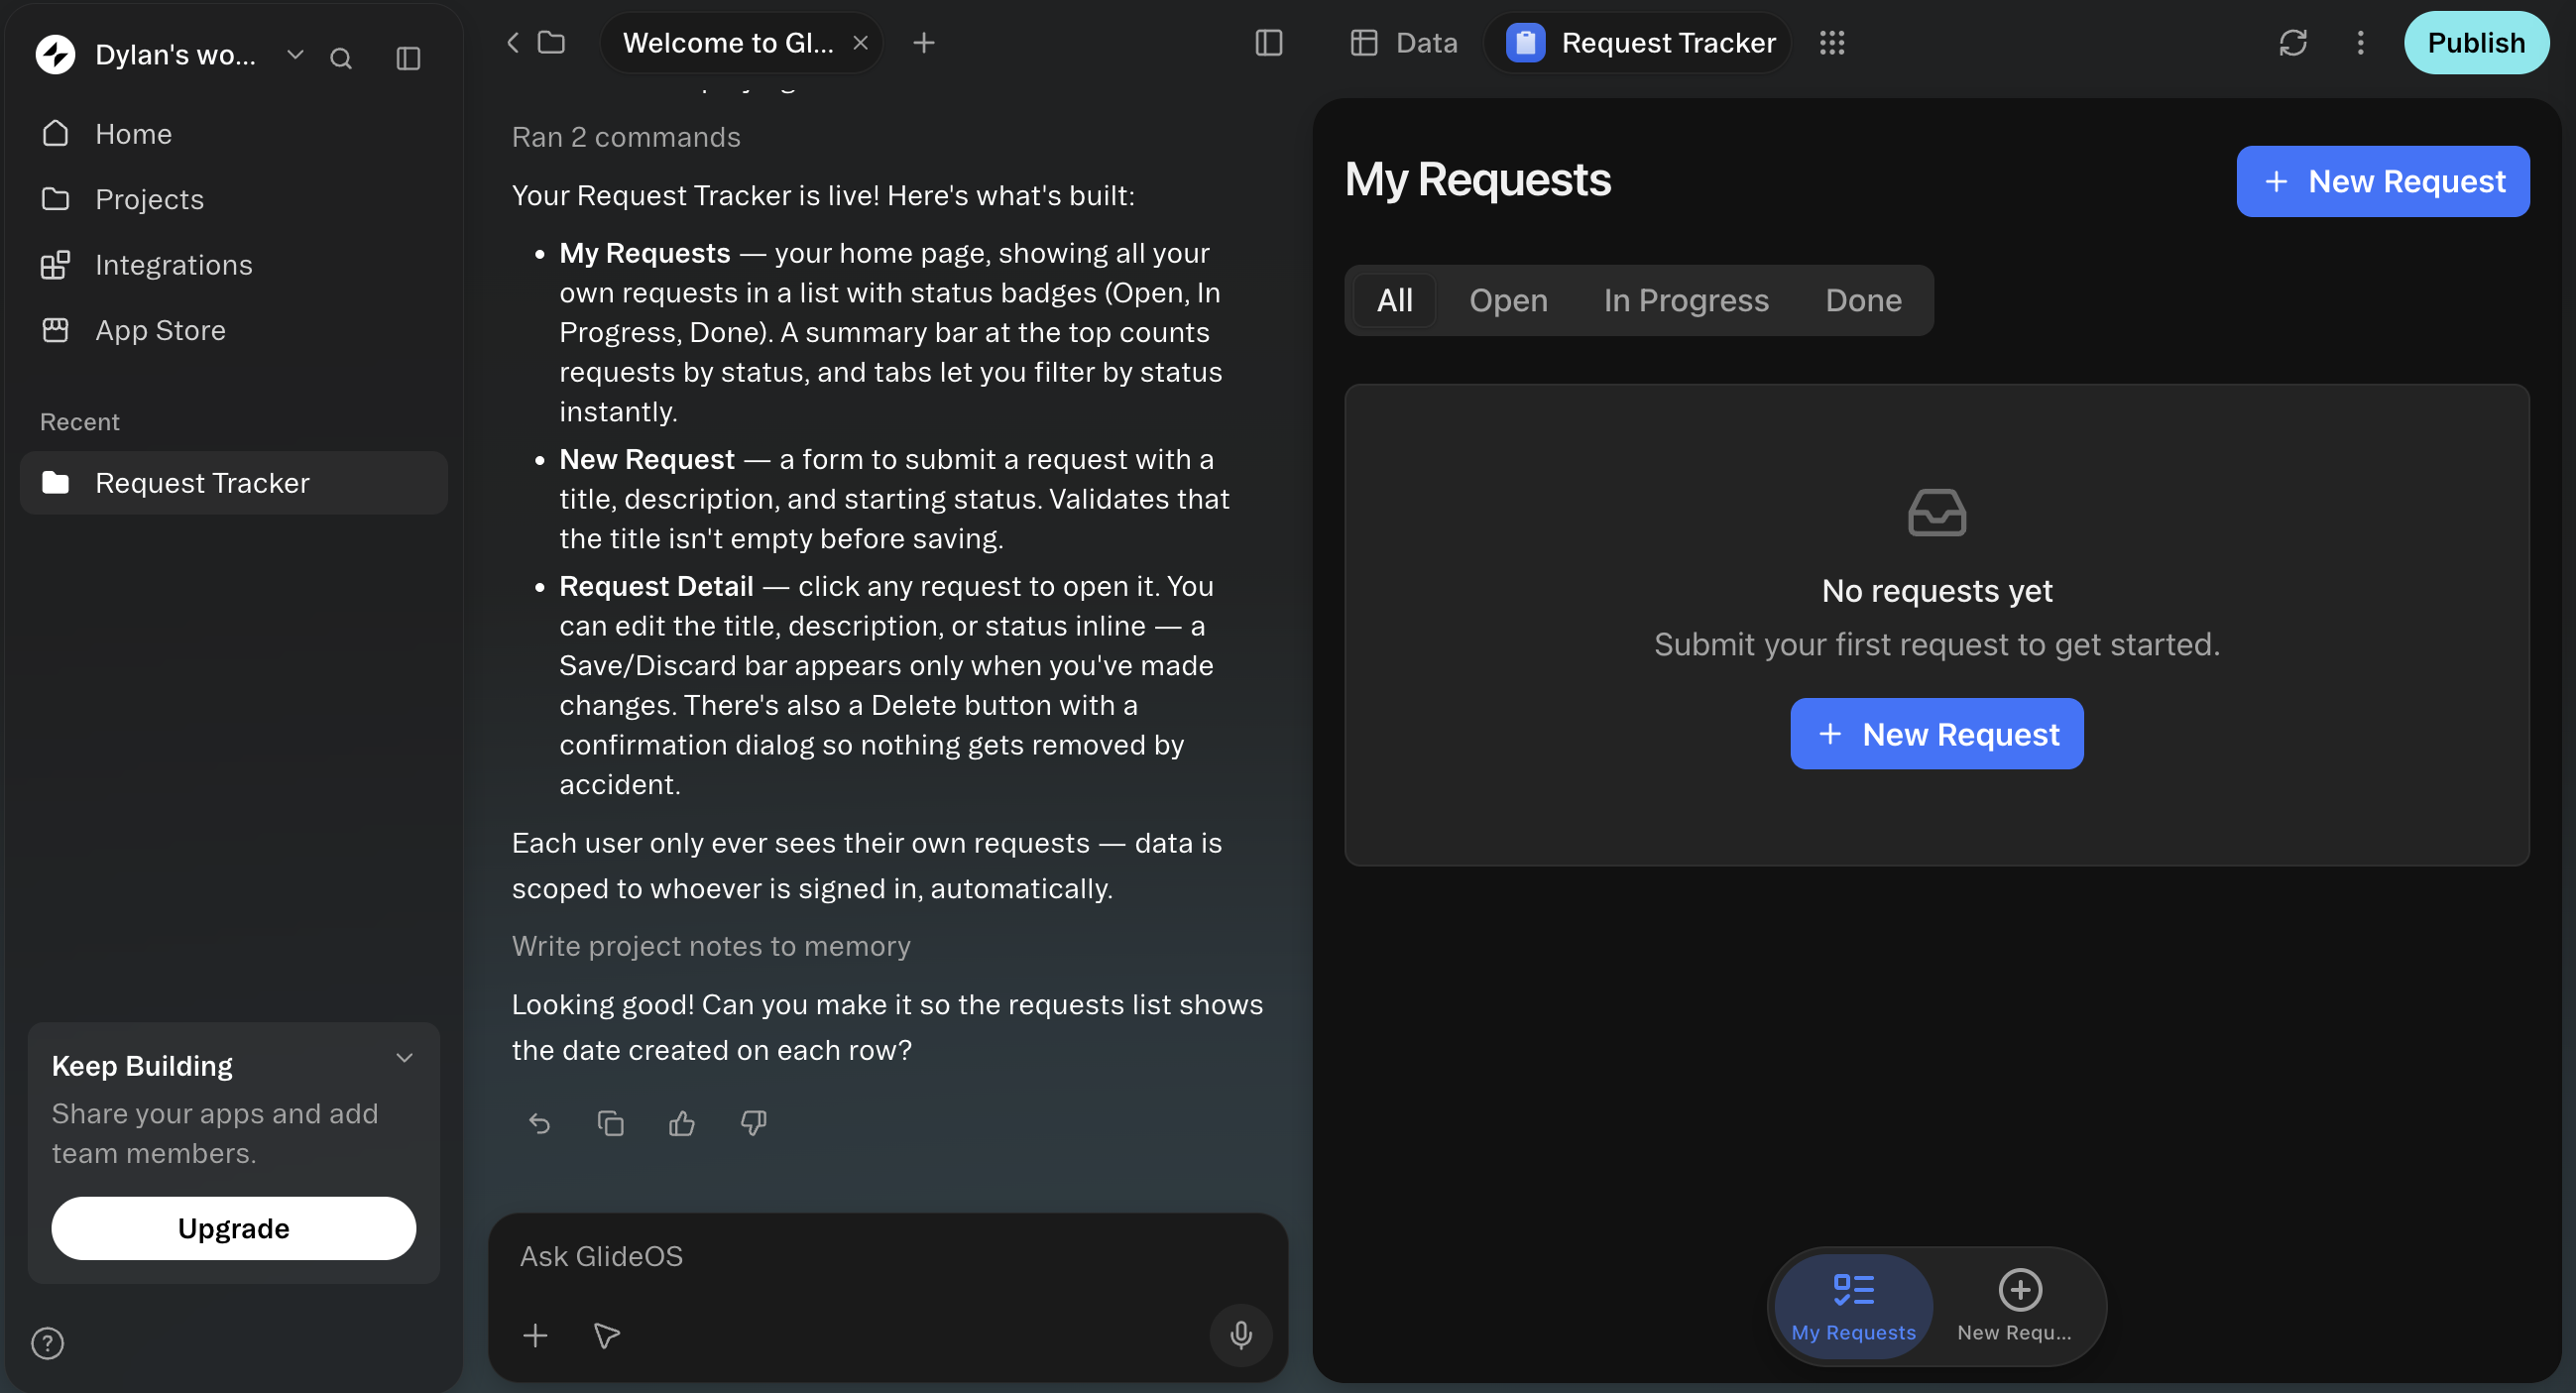Screen dimensions: 2576x1393
Task: Publish the app
Action: click(x=2476, y=43)
